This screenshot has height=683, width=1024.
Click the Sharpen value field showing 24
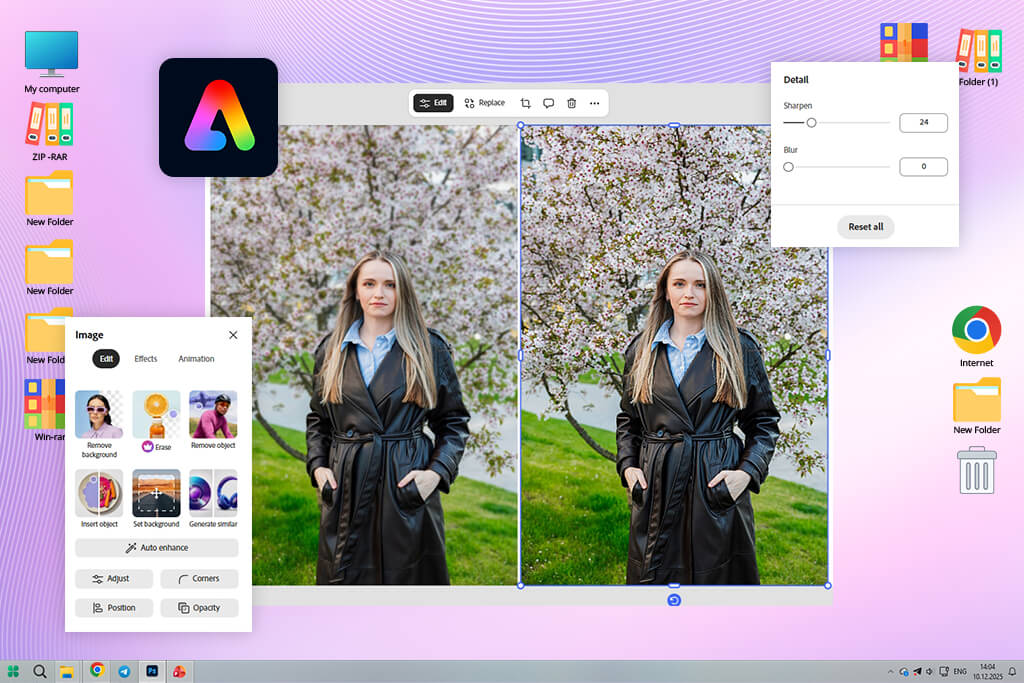point(923,123)
